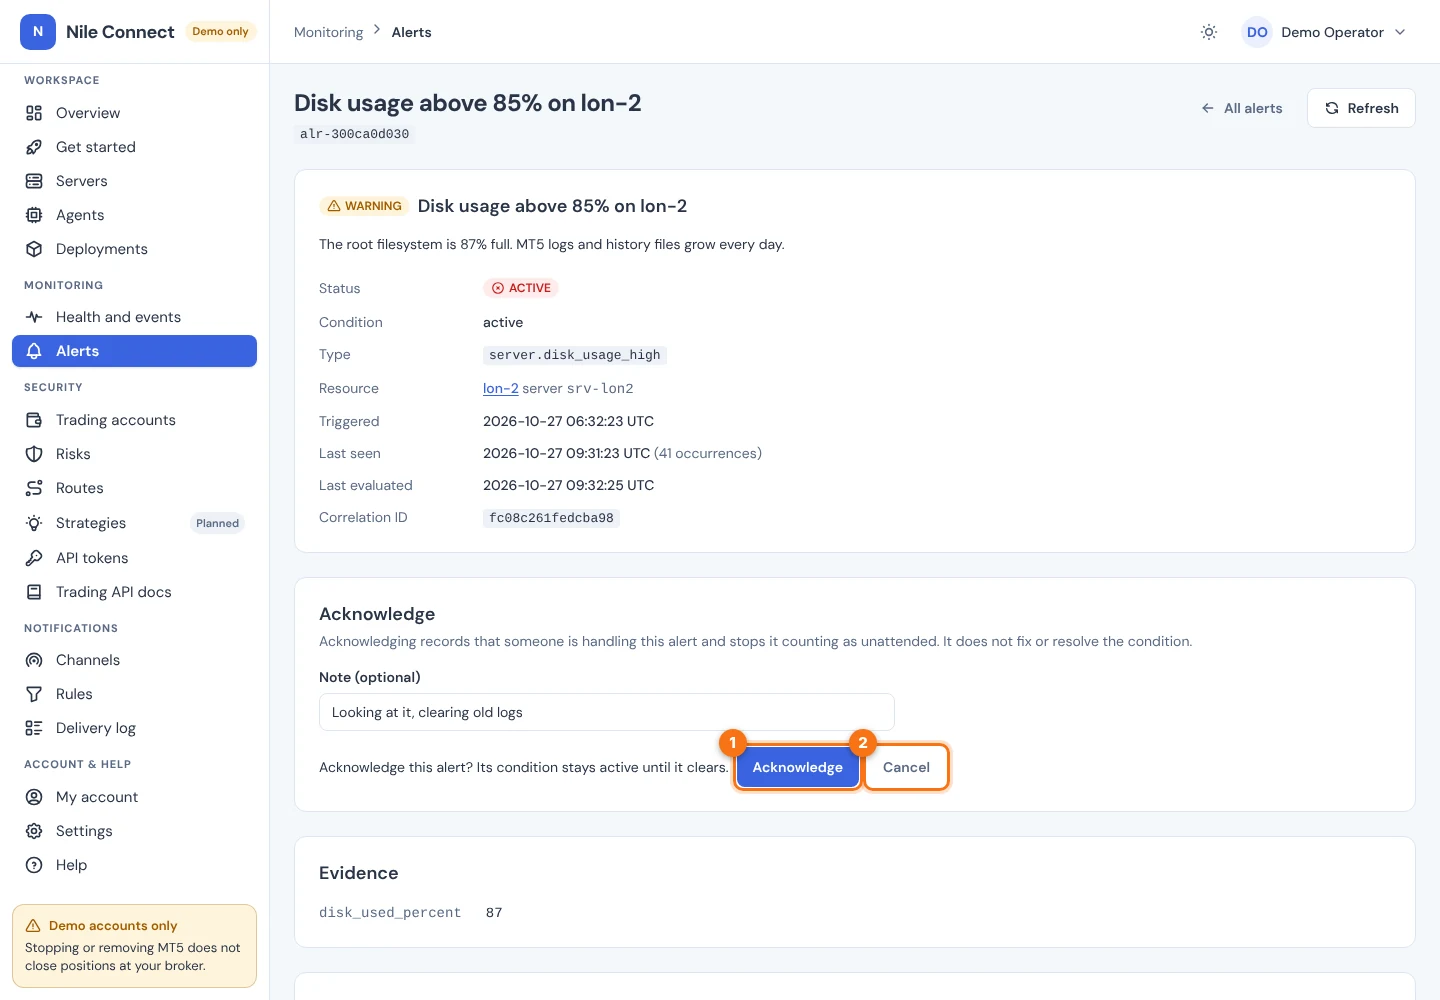Viewport: 1440px width, 1000px height.
Task: Click the Delivery log list icon
Action: coord(34,728)
